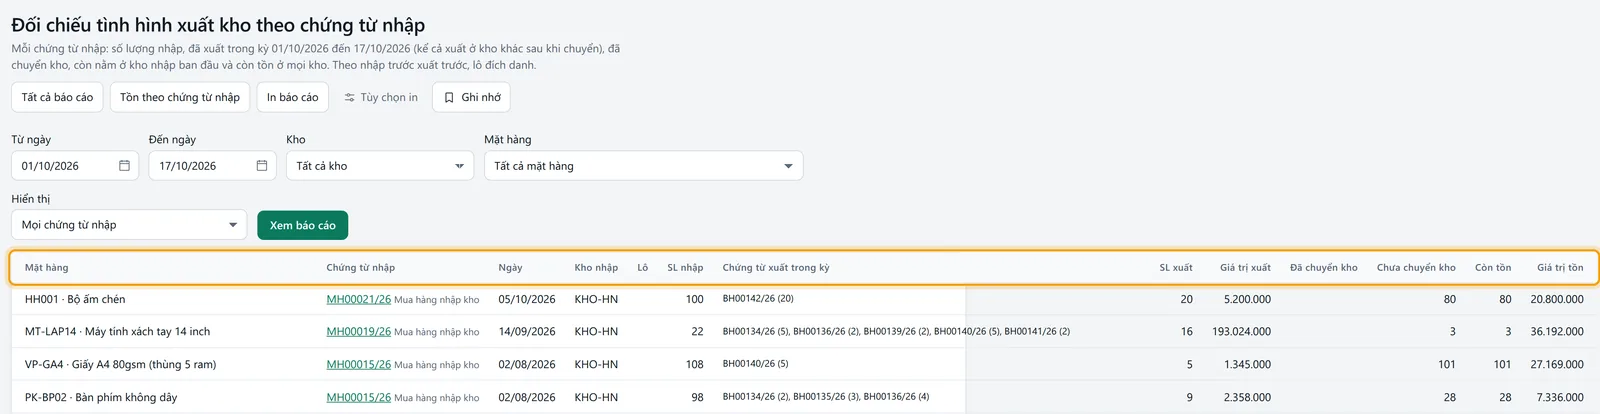Select the VP-GA4 Giấy A4 80gsm cell
This screenshot has width=1600, height=414.
[120, 364]
